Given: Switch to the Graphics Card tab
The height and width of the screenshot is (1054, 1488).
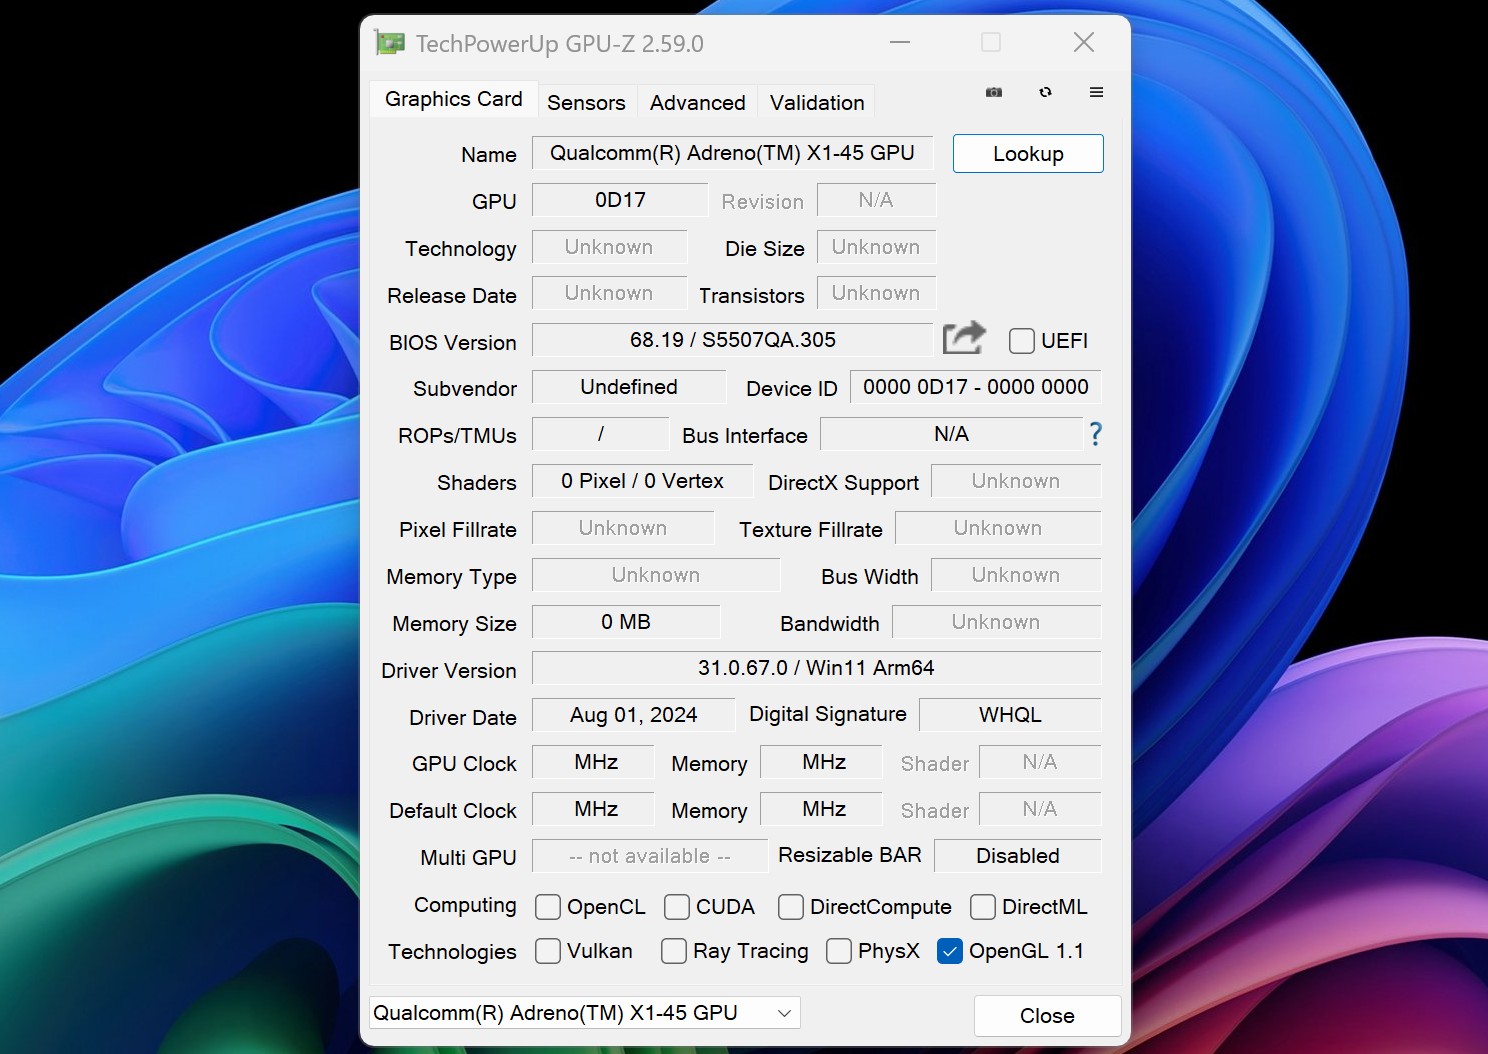Looking at the screenshot, I should [453, 99].
